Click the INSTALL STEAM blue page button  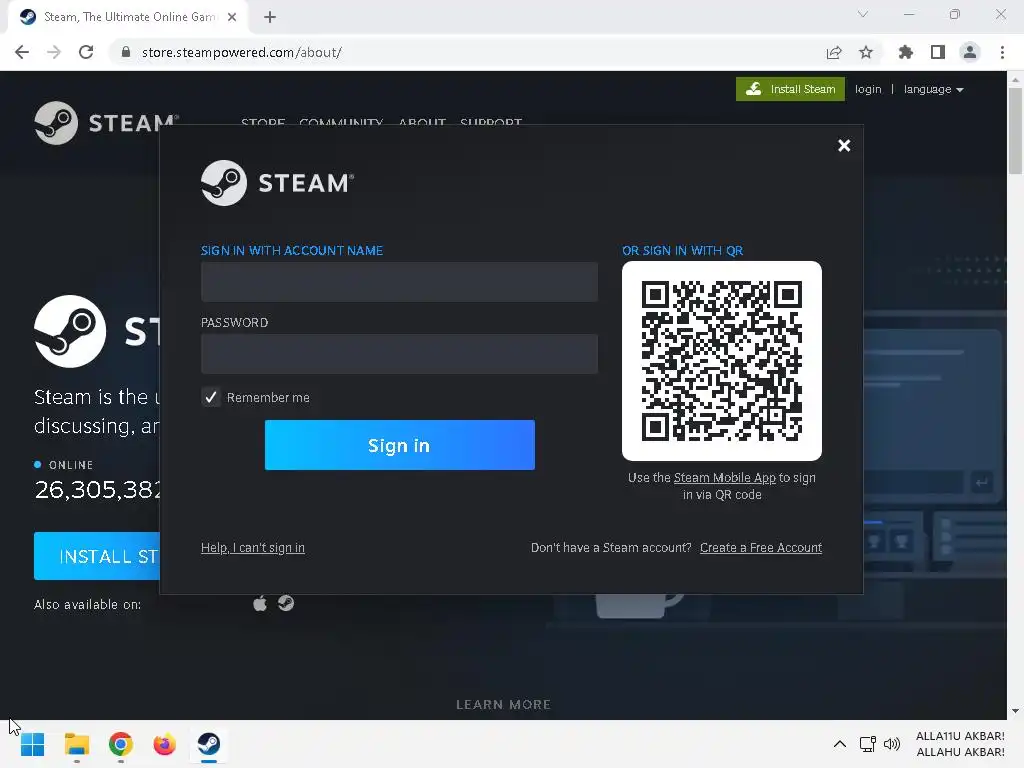[x=97, y=556]
